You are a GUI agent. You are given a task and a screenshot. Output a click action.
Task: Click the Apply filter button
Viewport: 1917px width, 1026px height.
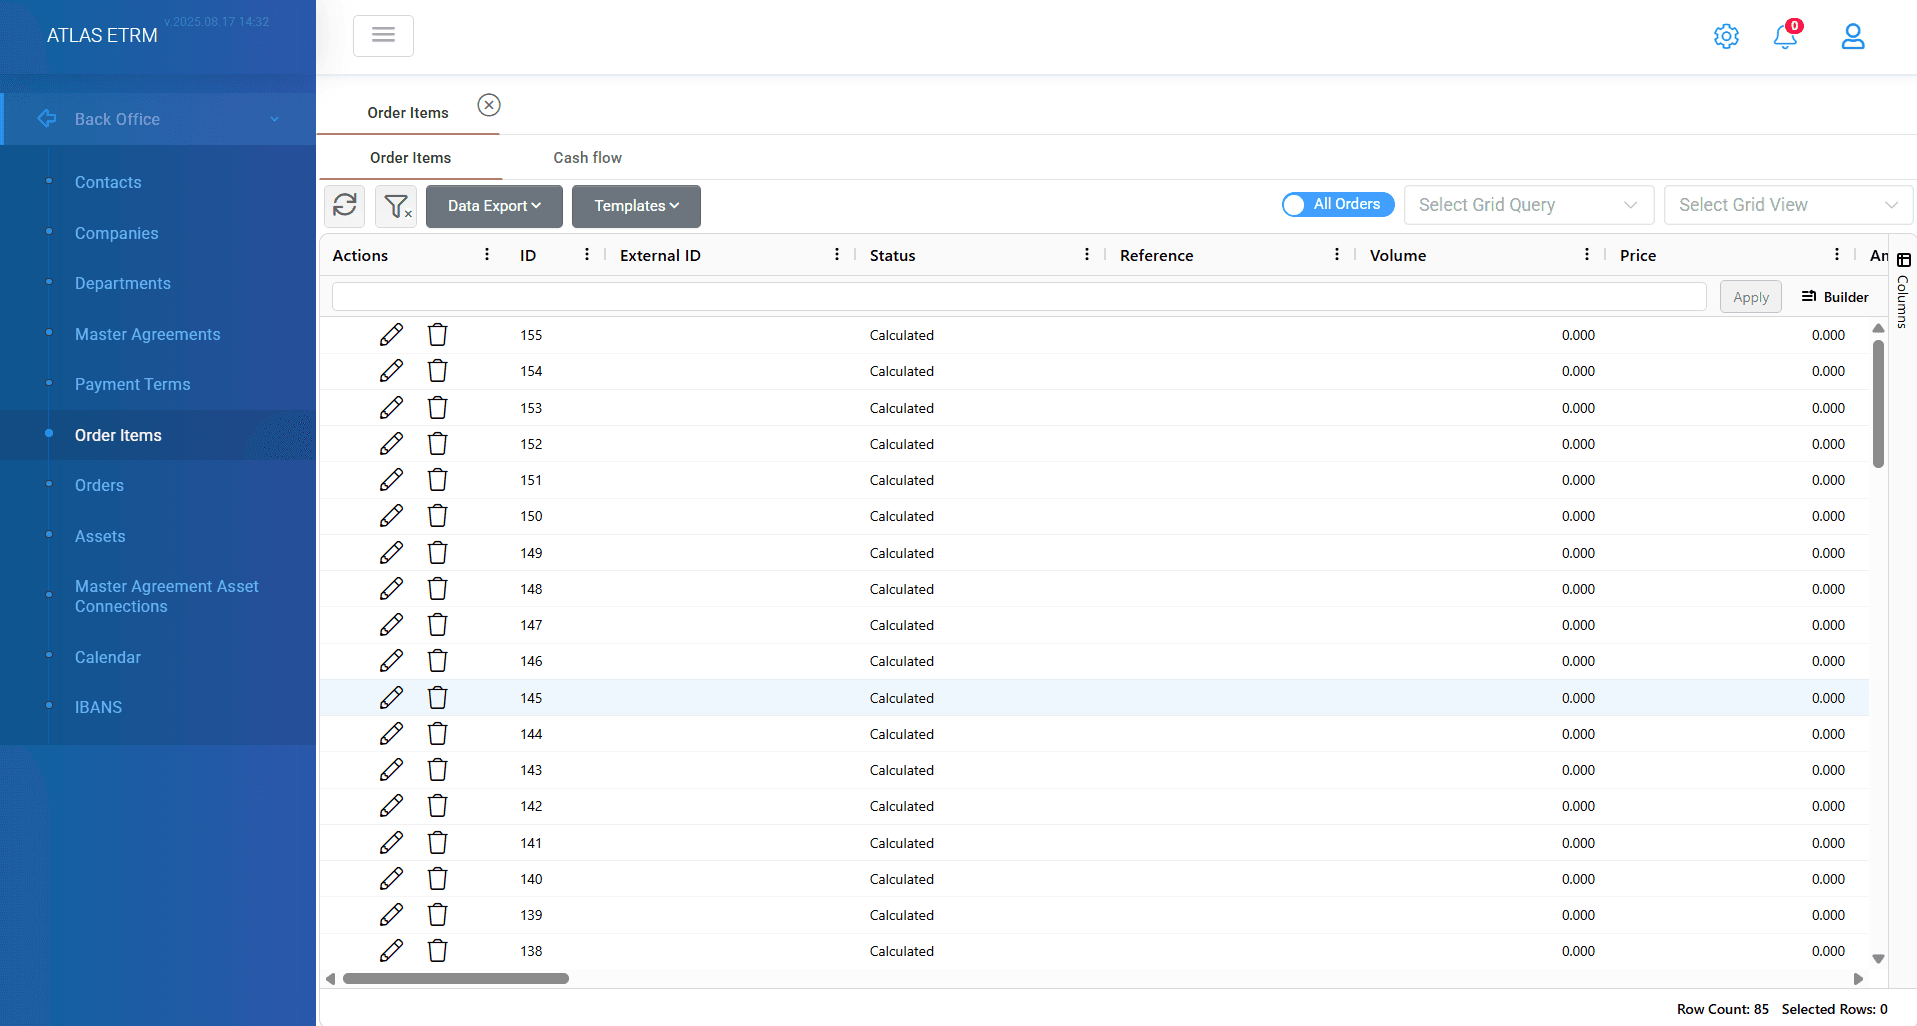pyautogui.click(x=1751, y=297)
